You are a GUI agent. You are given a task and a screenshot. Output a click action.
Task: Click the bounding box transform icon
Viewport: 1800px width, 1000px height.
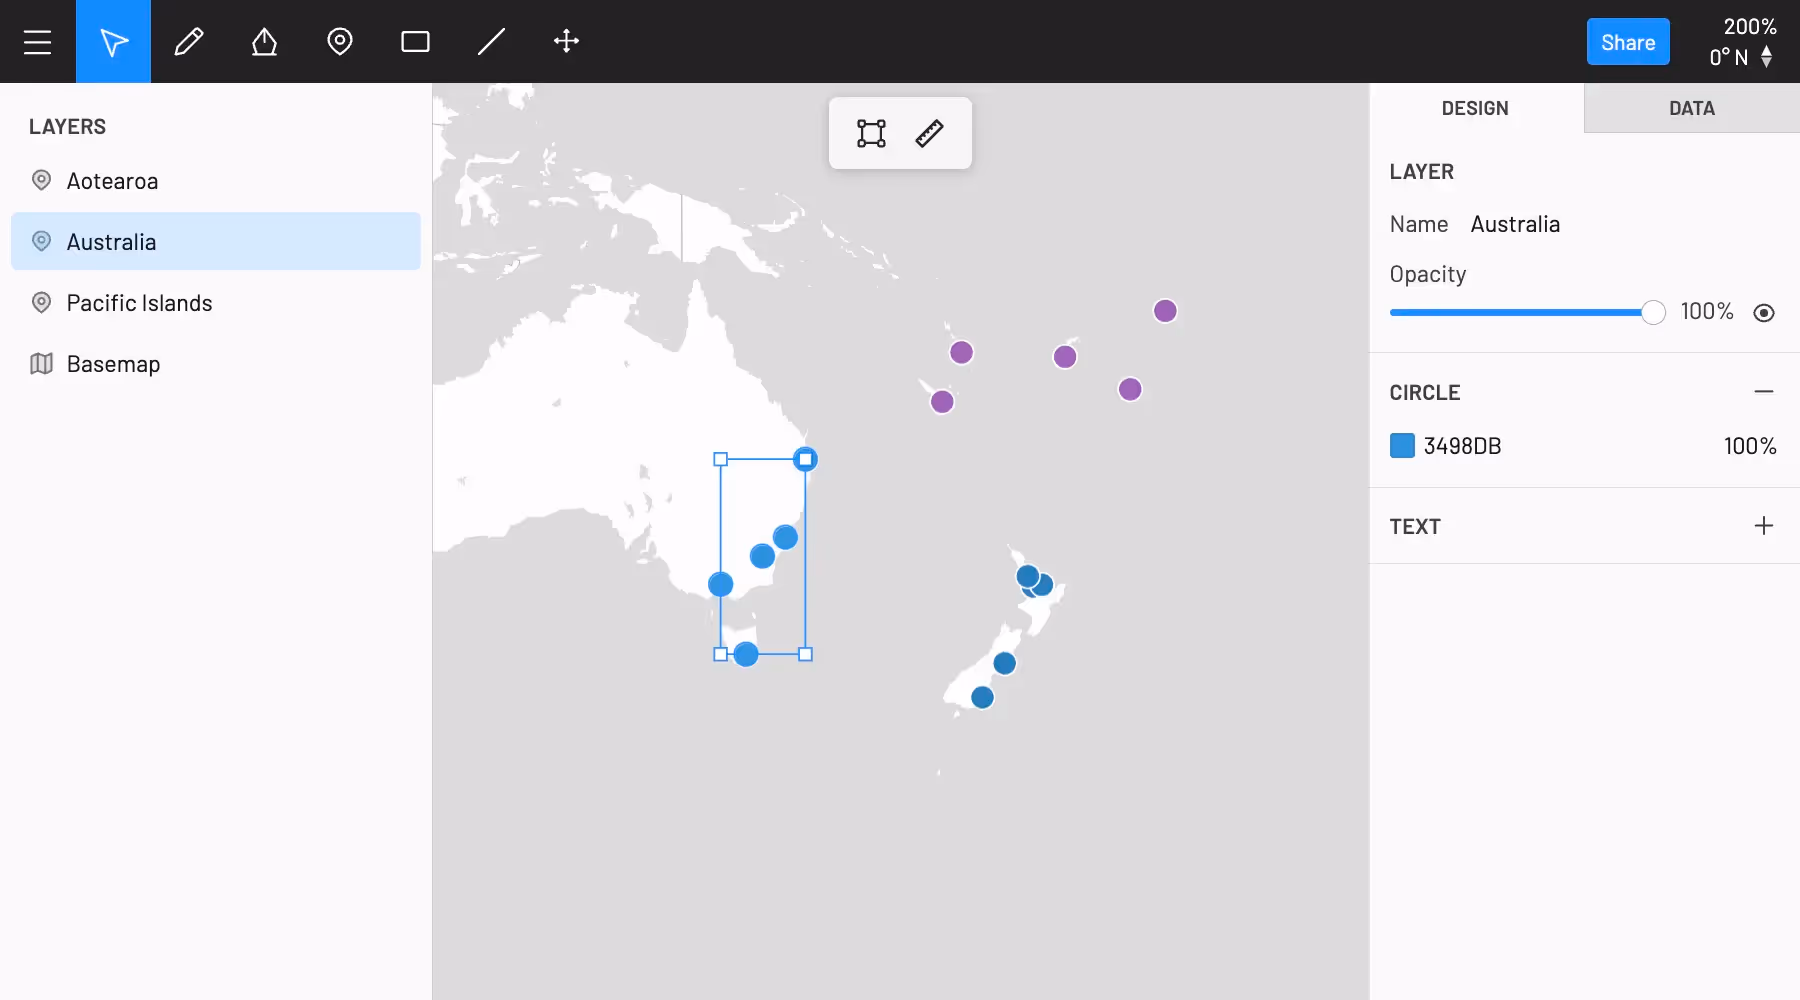click(871, 133)
